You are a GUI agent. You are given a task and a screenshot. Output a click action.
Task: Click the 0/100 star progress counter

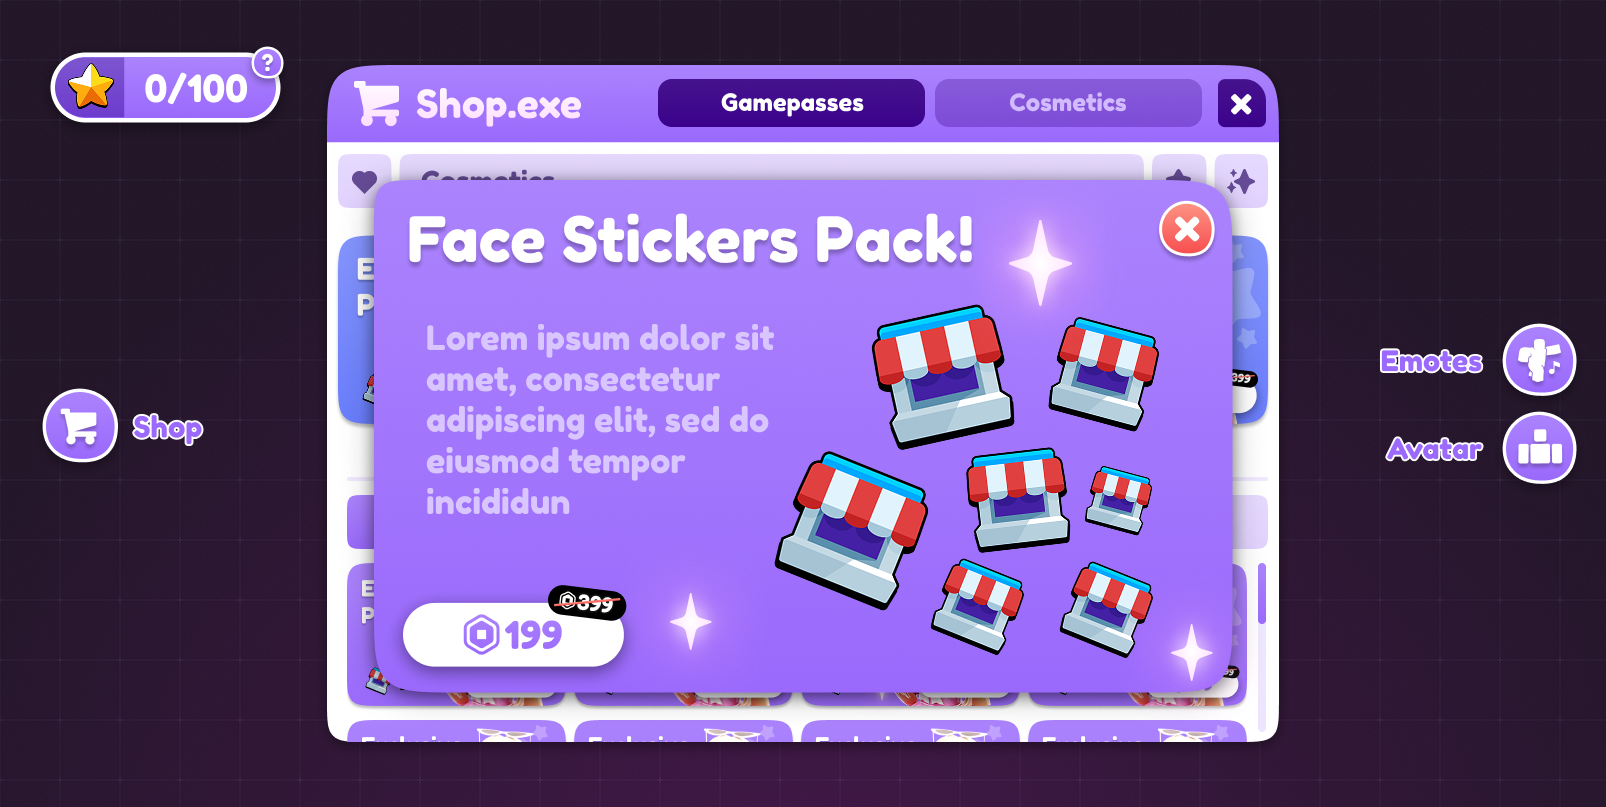(x=196, y=88)
